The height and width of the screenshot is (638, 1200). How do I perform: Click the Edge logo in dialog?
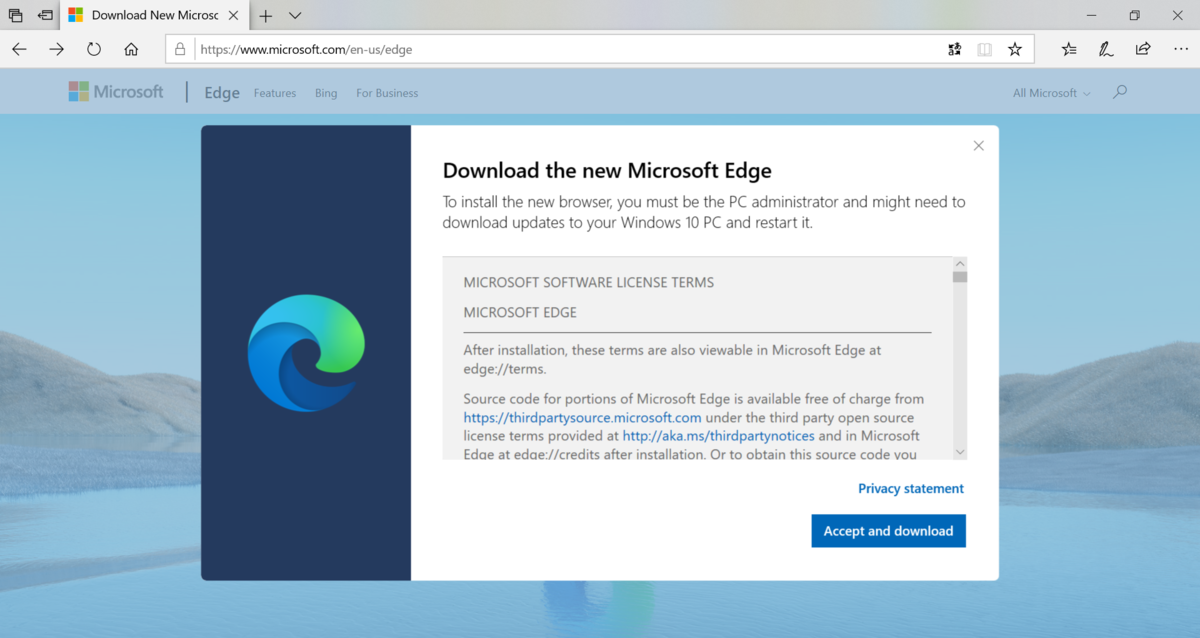(x=306, y=353)
